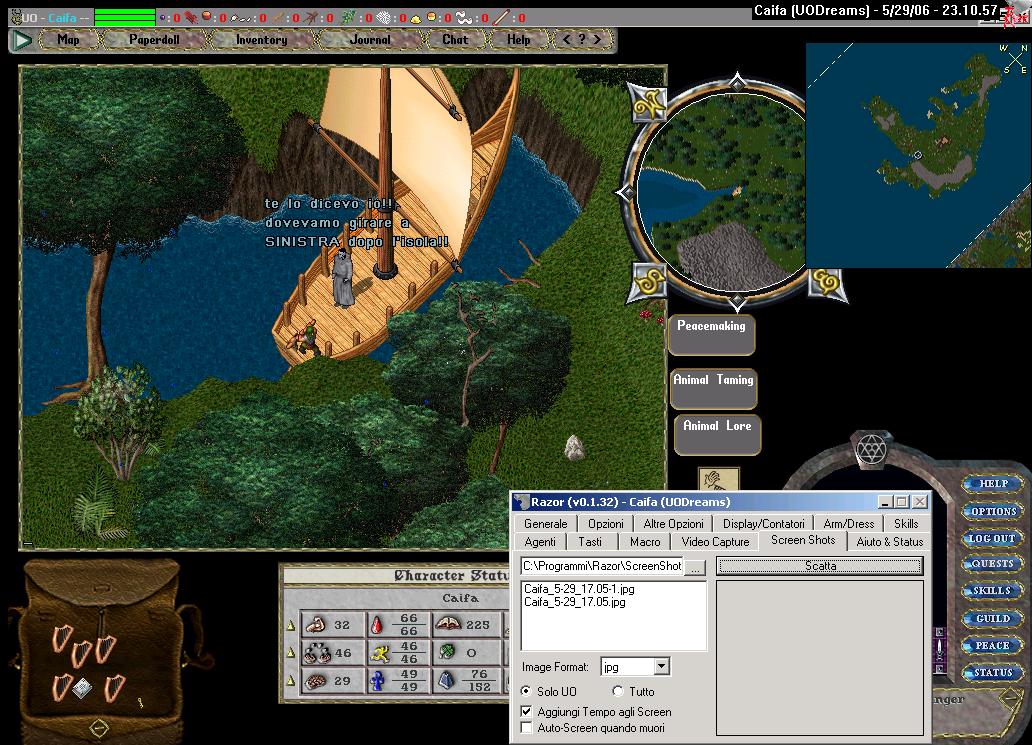Select the harp left of the silver tile

61,686
